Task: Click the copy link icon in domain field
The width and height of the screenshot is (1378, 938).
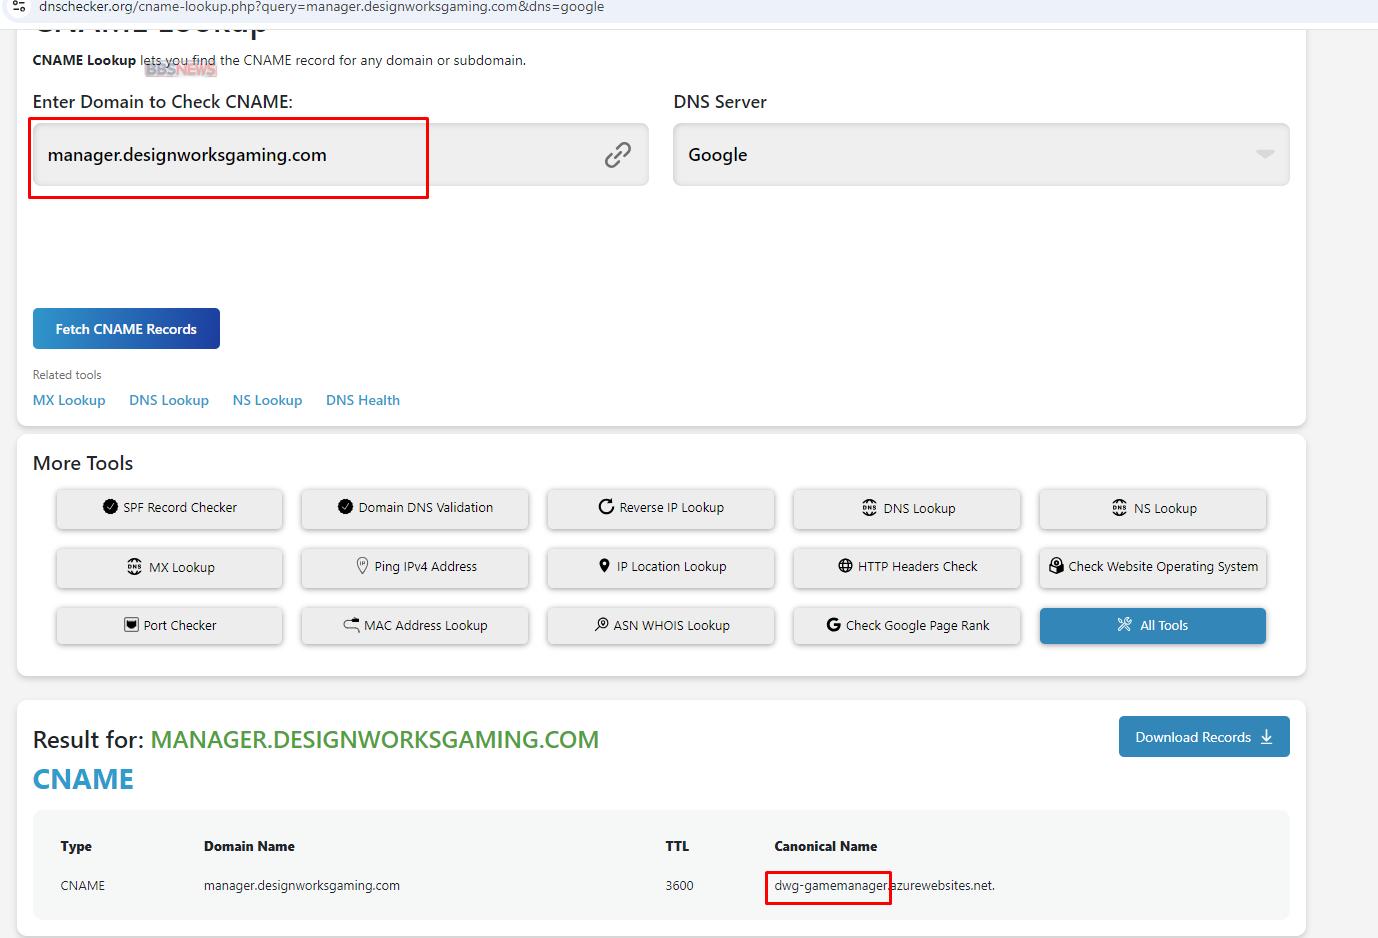Action: click(x=617, y=155)
